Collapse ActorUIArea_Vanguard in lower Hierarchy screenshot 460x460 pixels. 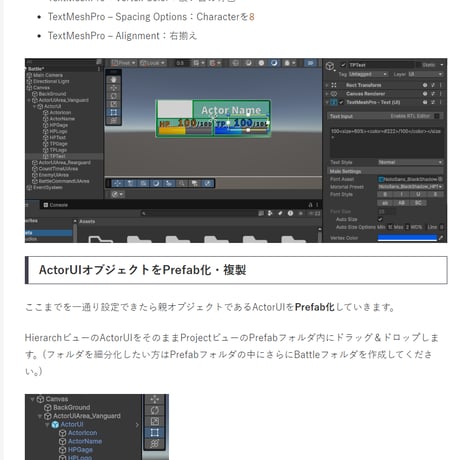click(40, 416)
